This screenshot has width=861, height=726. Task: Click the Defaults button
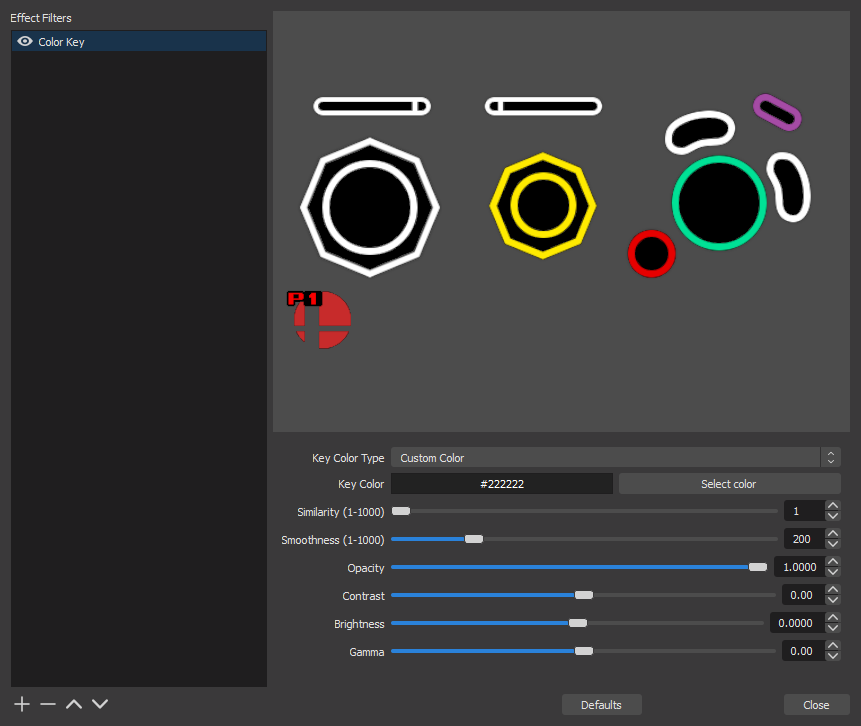click(x=601, y=705)
